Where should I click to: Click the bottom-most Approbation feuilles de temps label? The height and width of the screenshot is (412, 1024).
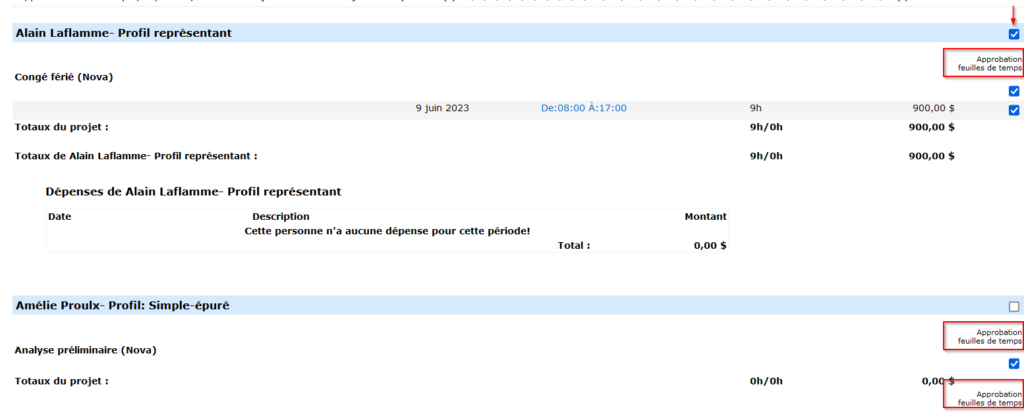[x=984, y=398]
